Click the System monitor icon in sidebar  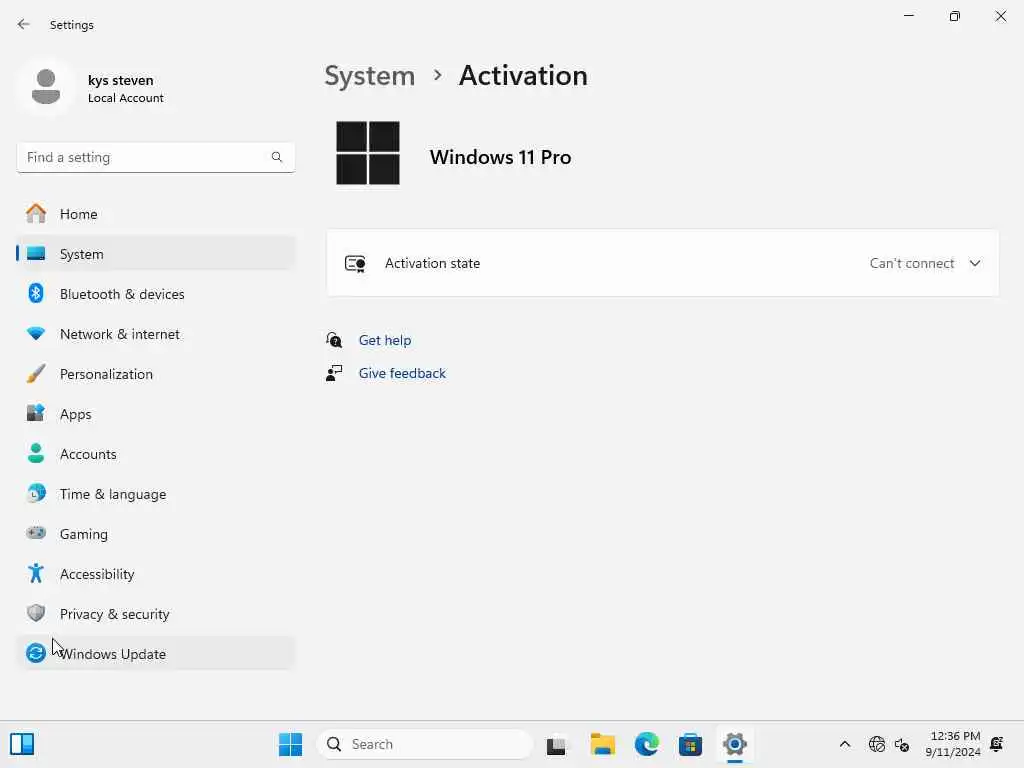pyautogui.click(x=36, y=254)
